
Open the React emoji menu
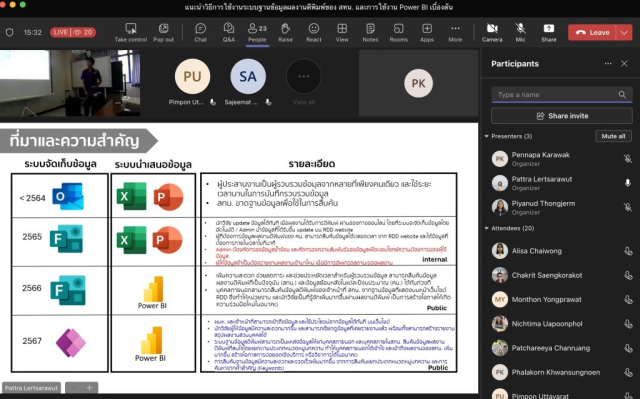click(x=313, y=33)
